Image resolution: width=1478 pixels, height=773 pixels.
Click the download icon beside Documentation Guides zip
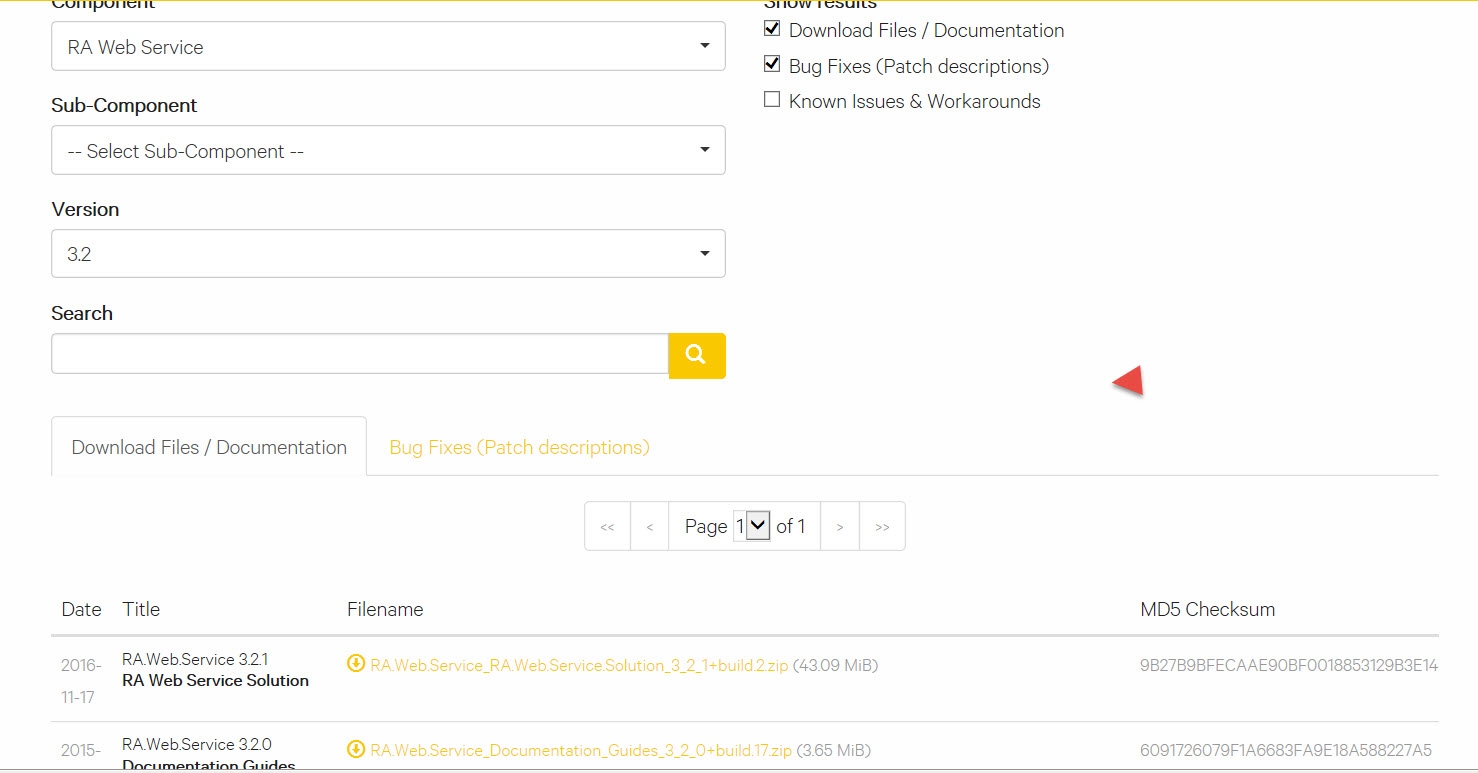pos(356,749)
